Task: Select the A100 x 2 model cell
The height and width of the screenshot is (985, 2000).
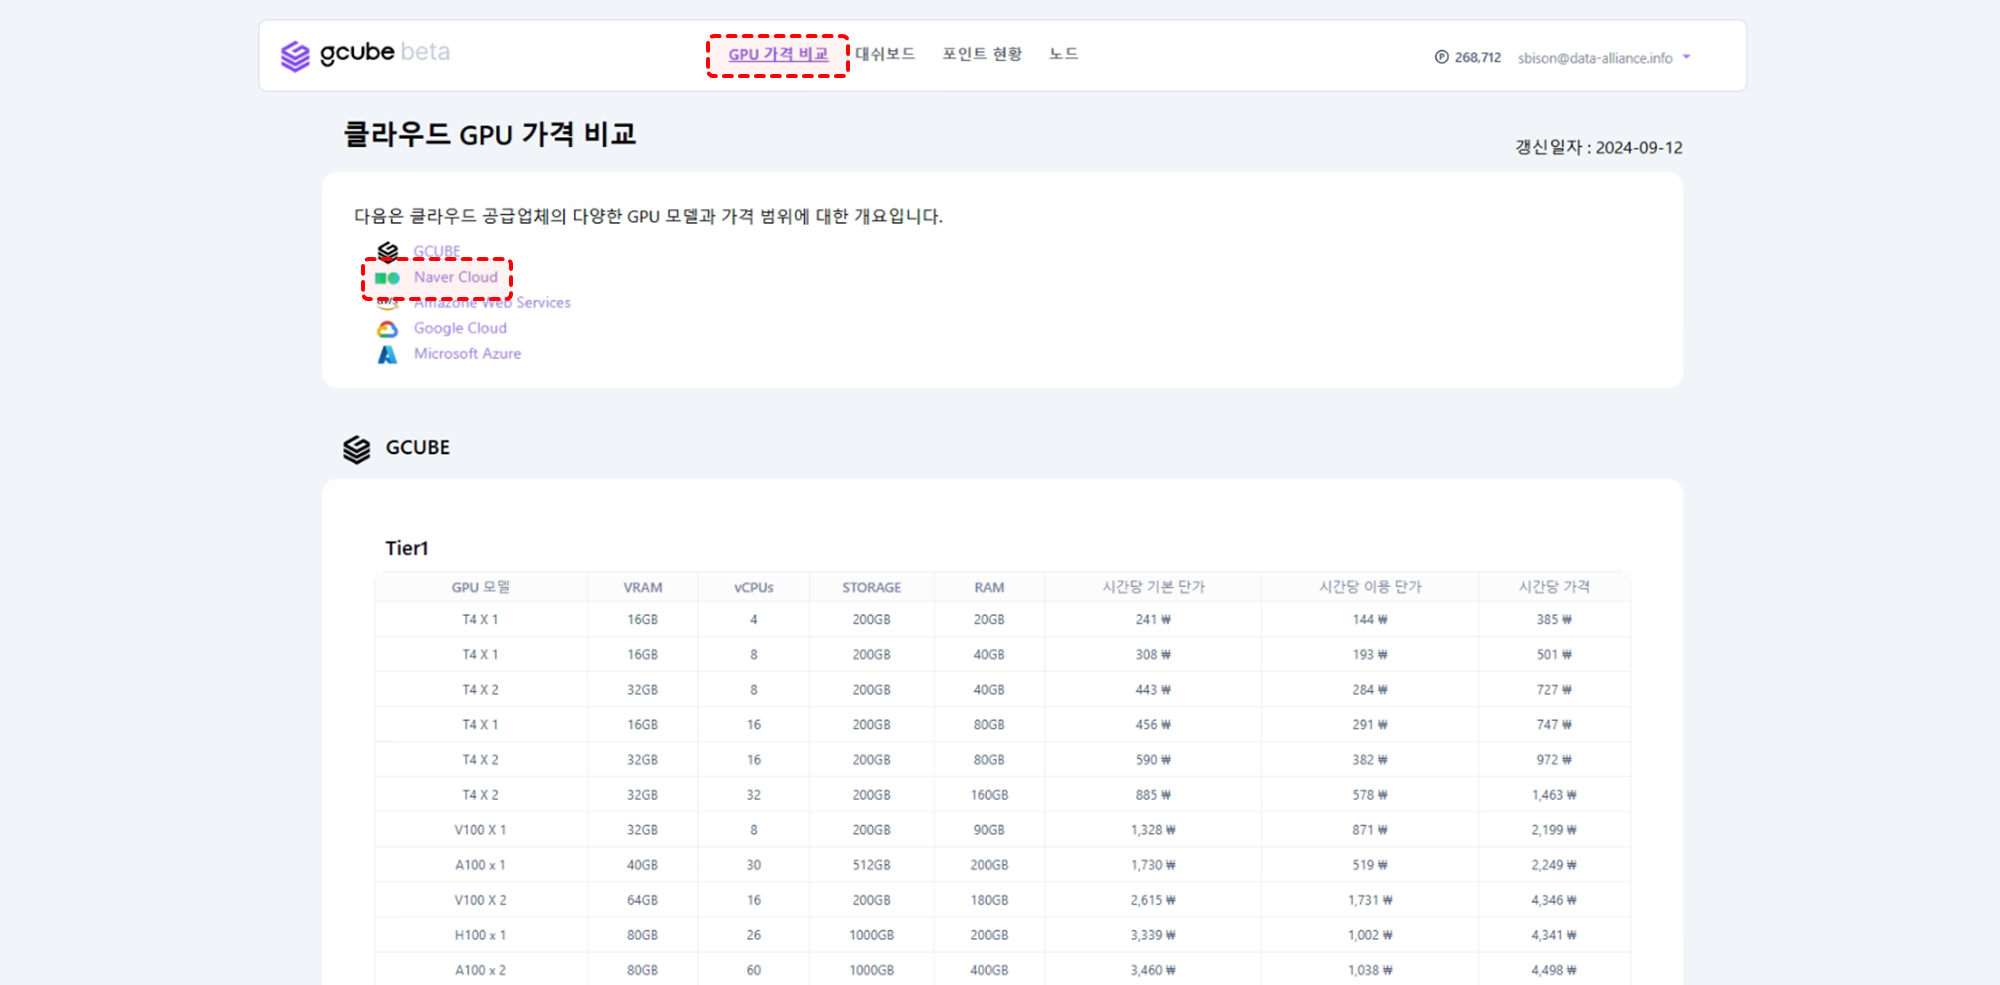Action: (x=481, y=970)
